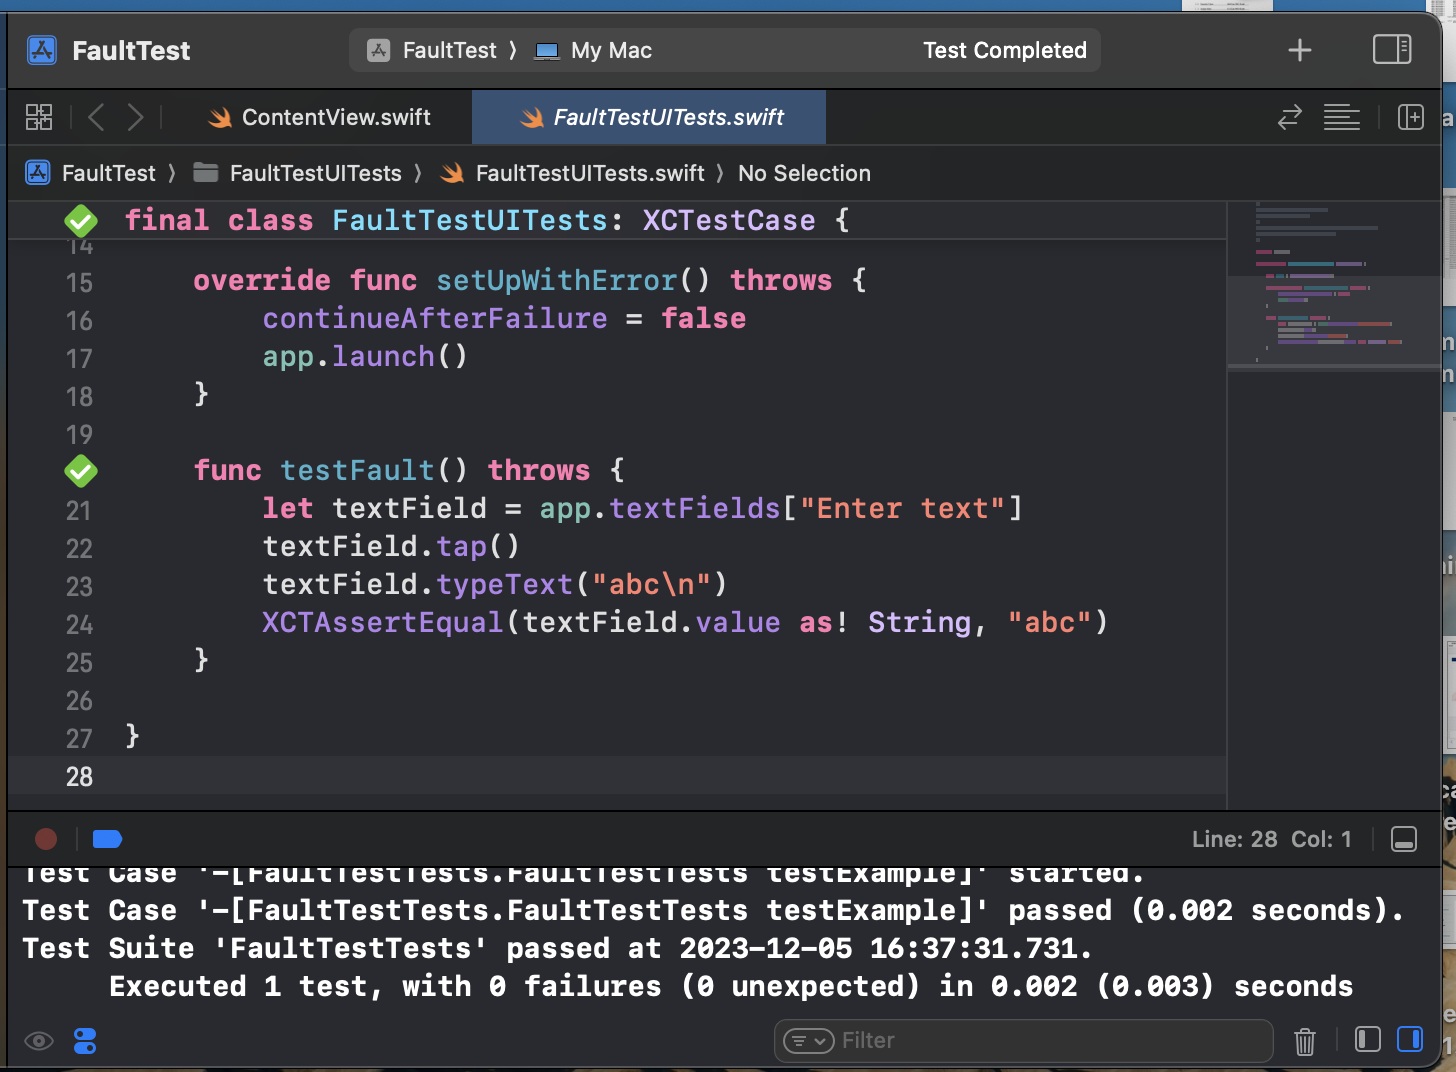Viewport: 1456px width, 1072px height.
Task: Open the No Selection symbol breadcrumb
Action: pyautogui.click(x=804, y=173)
